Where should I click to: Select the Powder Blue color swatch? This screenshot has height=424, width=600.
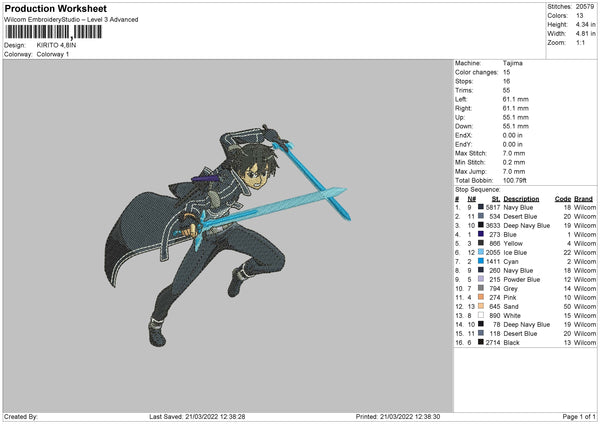pyautogui.click(x=481, y=279)
